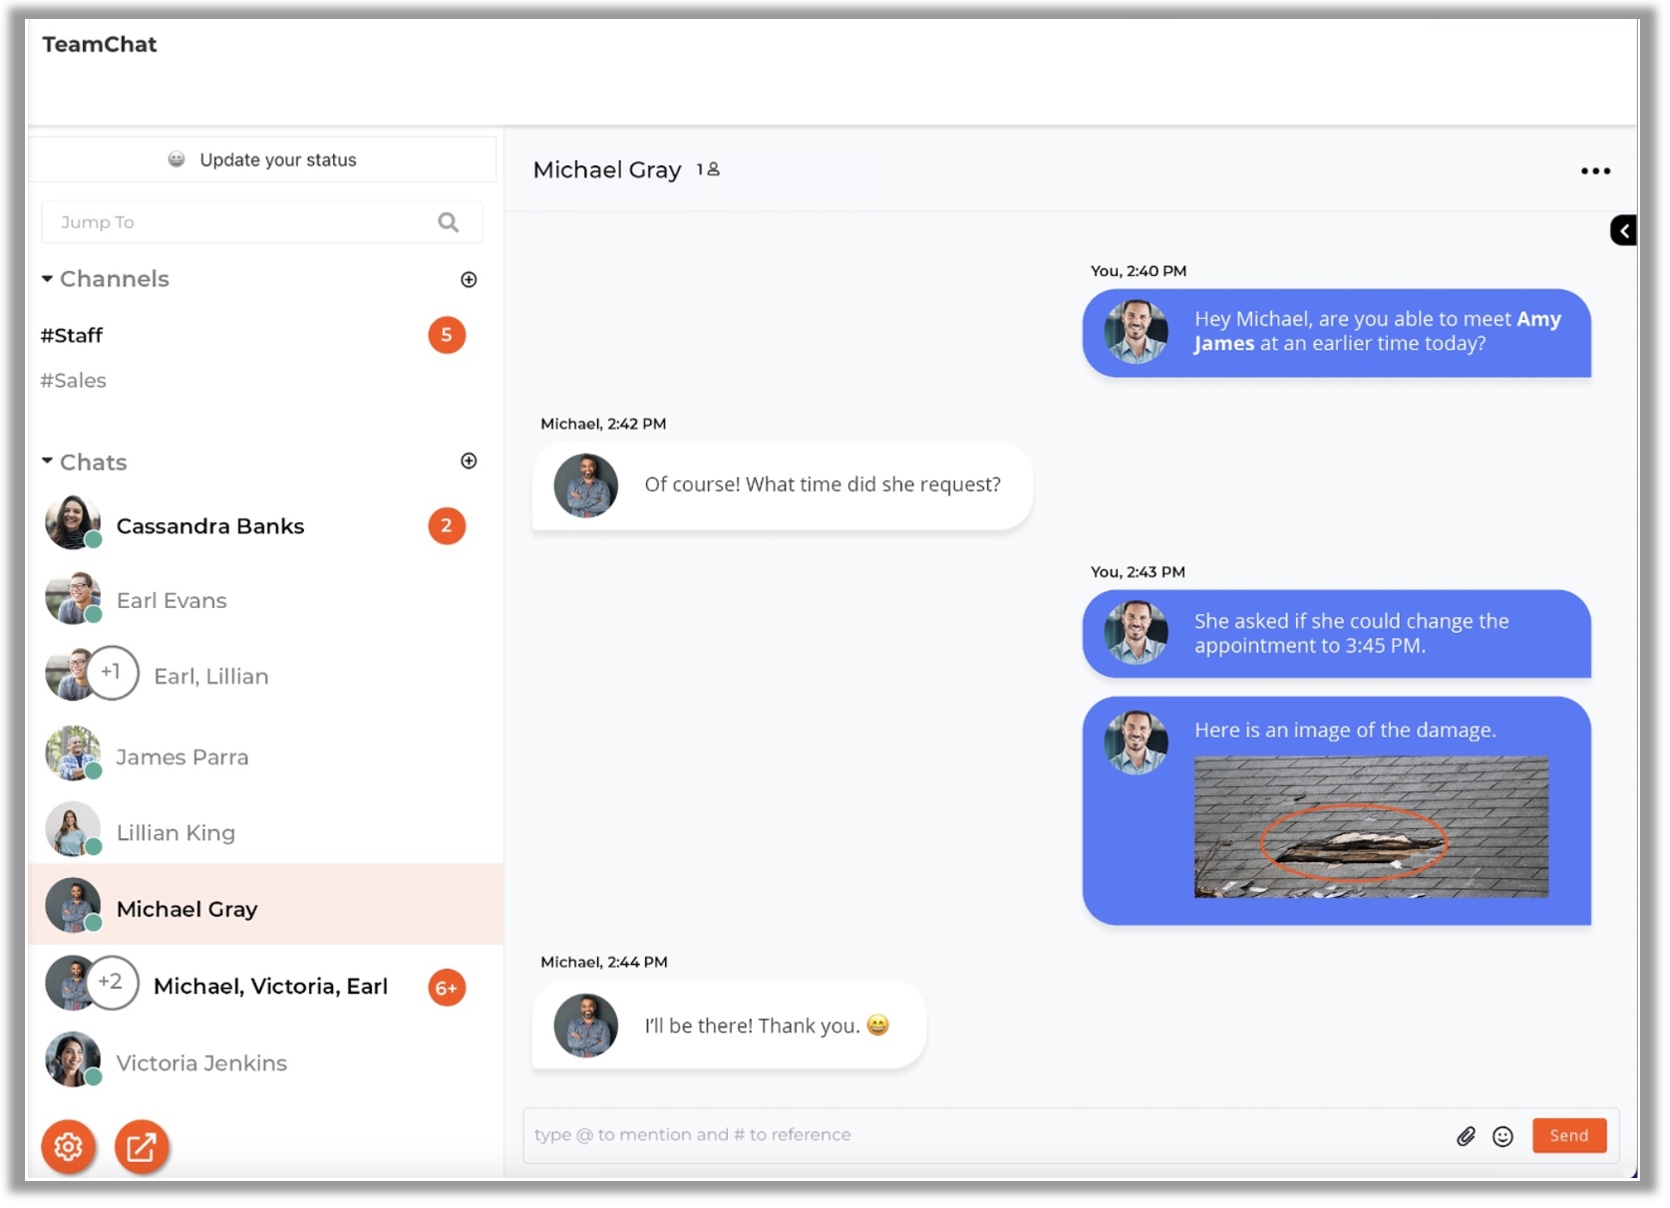Click the unread badge 5 on #Staff
The image size is (1670, 1208).
pyautogui.click(x=447, y=335)
